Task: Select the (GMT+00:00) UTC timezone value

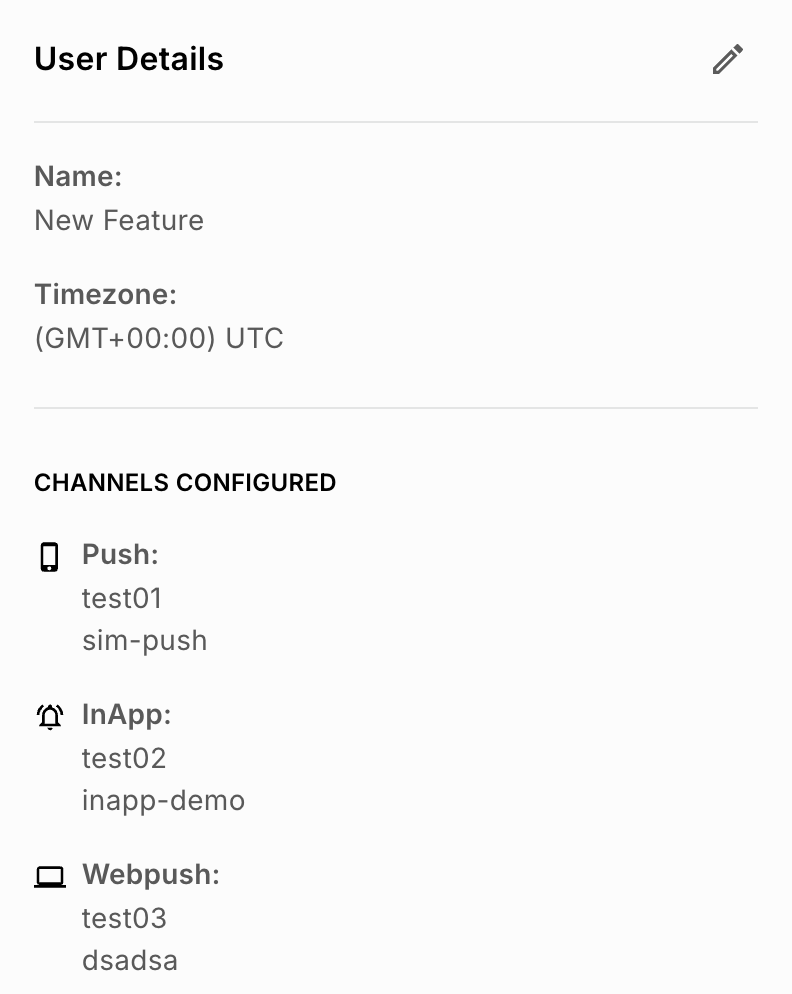Action: pyautogui.click(x=159, y=338)
